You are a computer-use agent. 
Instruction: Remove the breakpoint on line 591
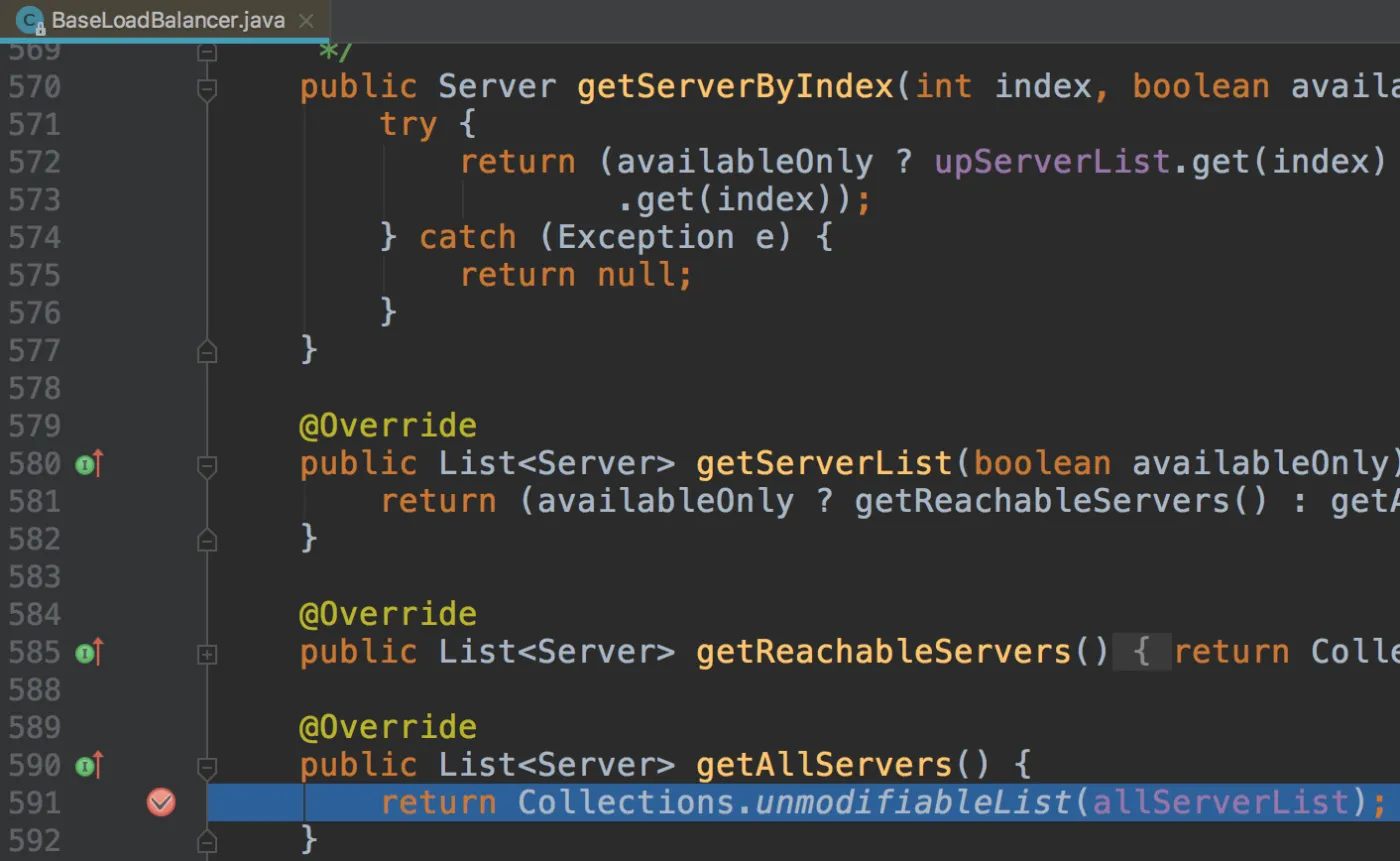(160, 802)
